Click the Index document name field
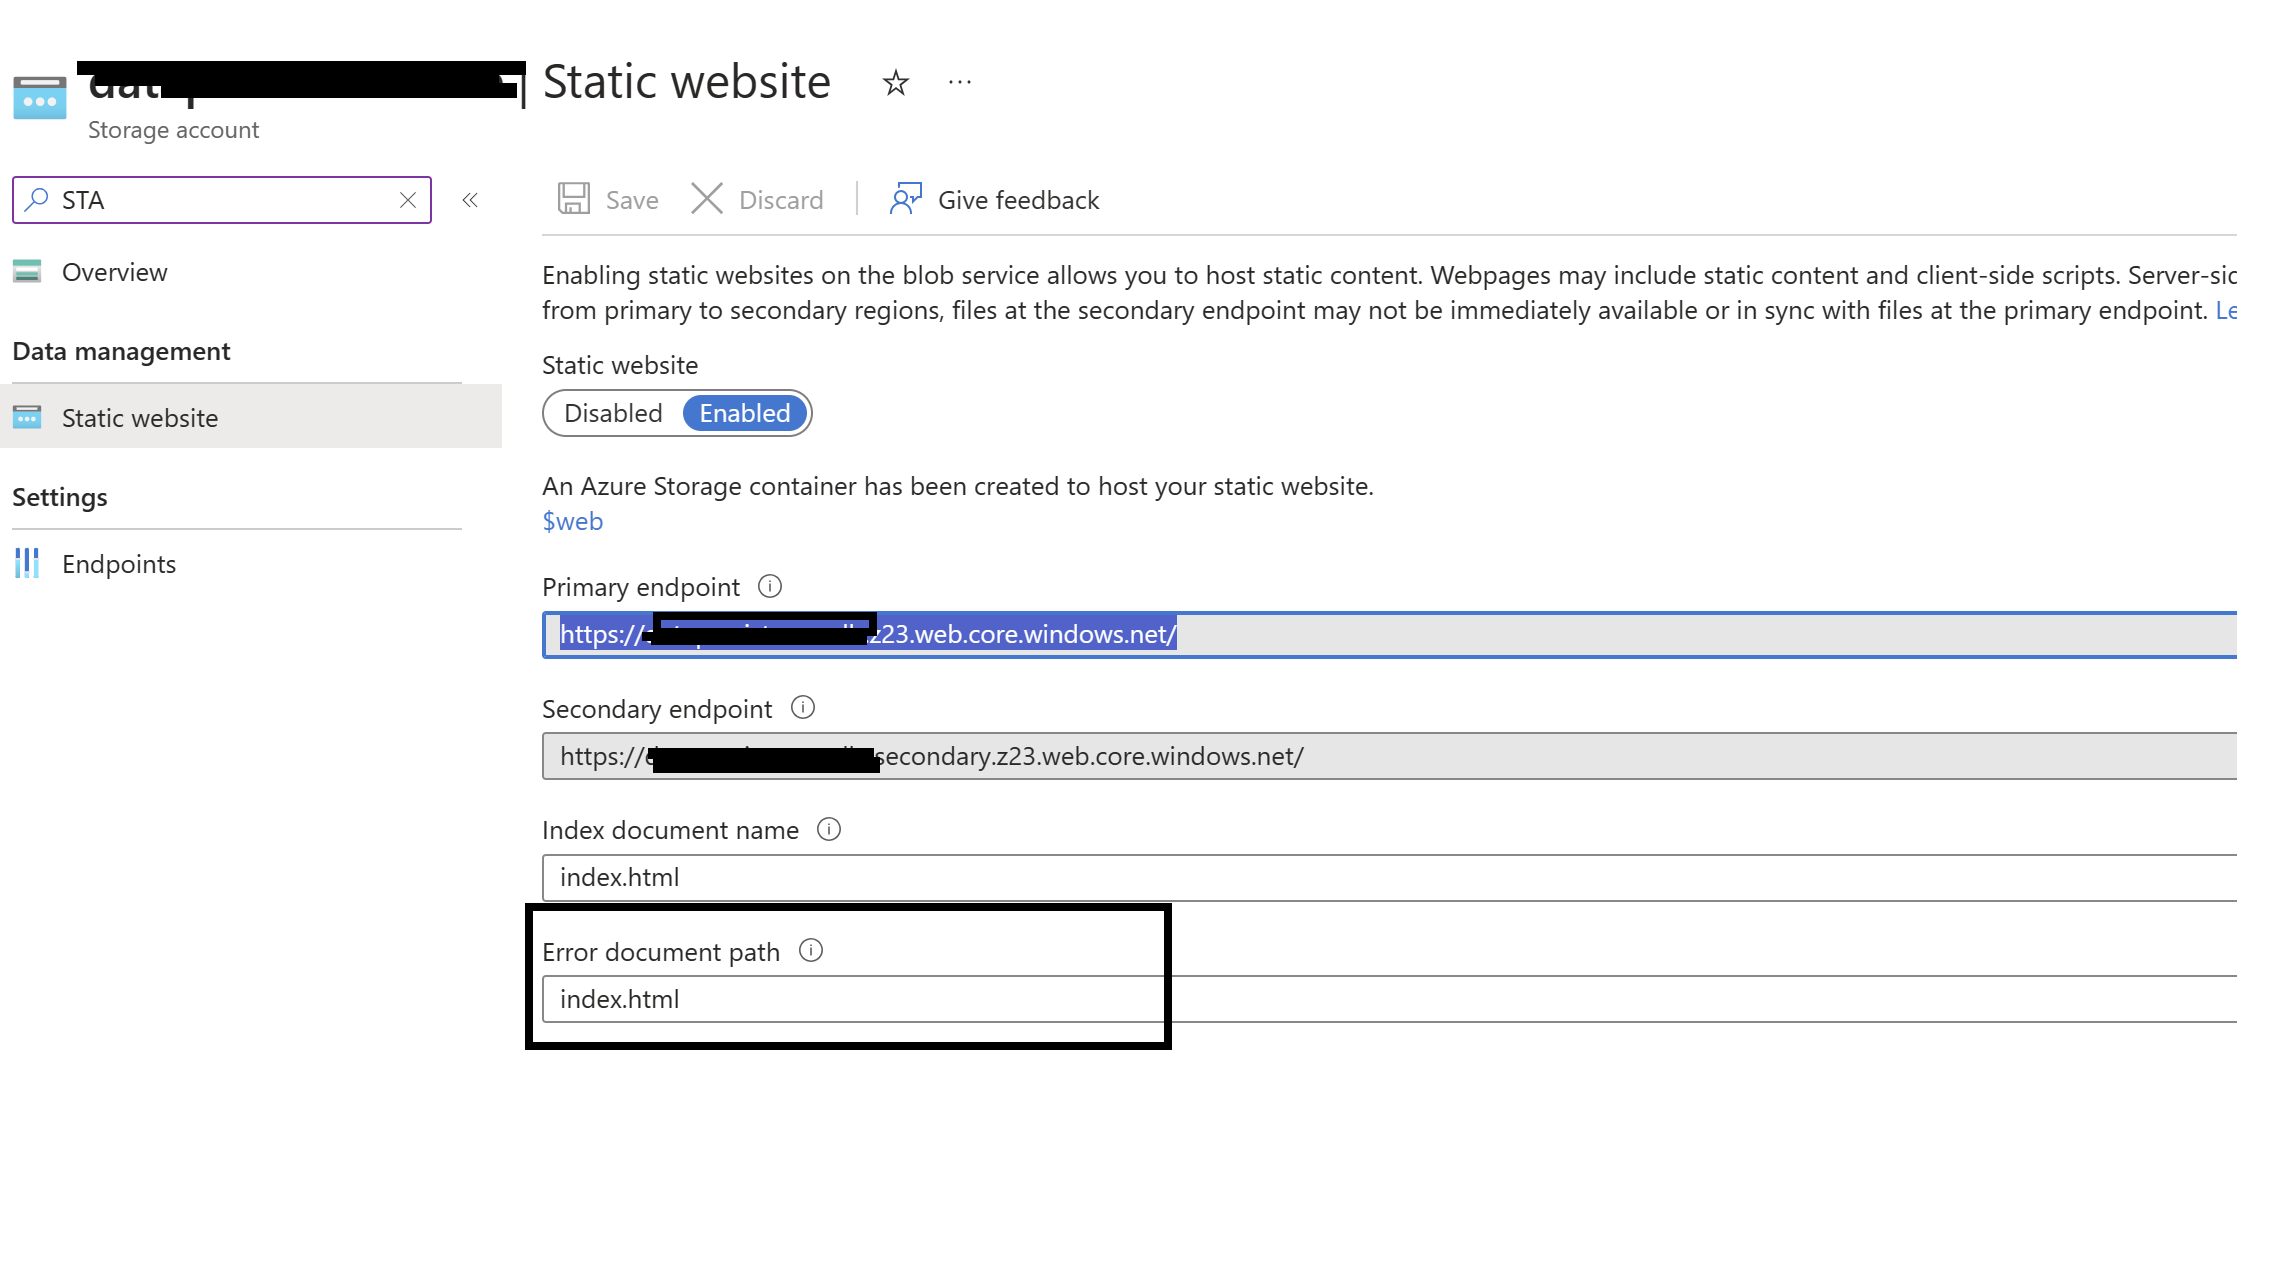 (x=1389, y=877)
